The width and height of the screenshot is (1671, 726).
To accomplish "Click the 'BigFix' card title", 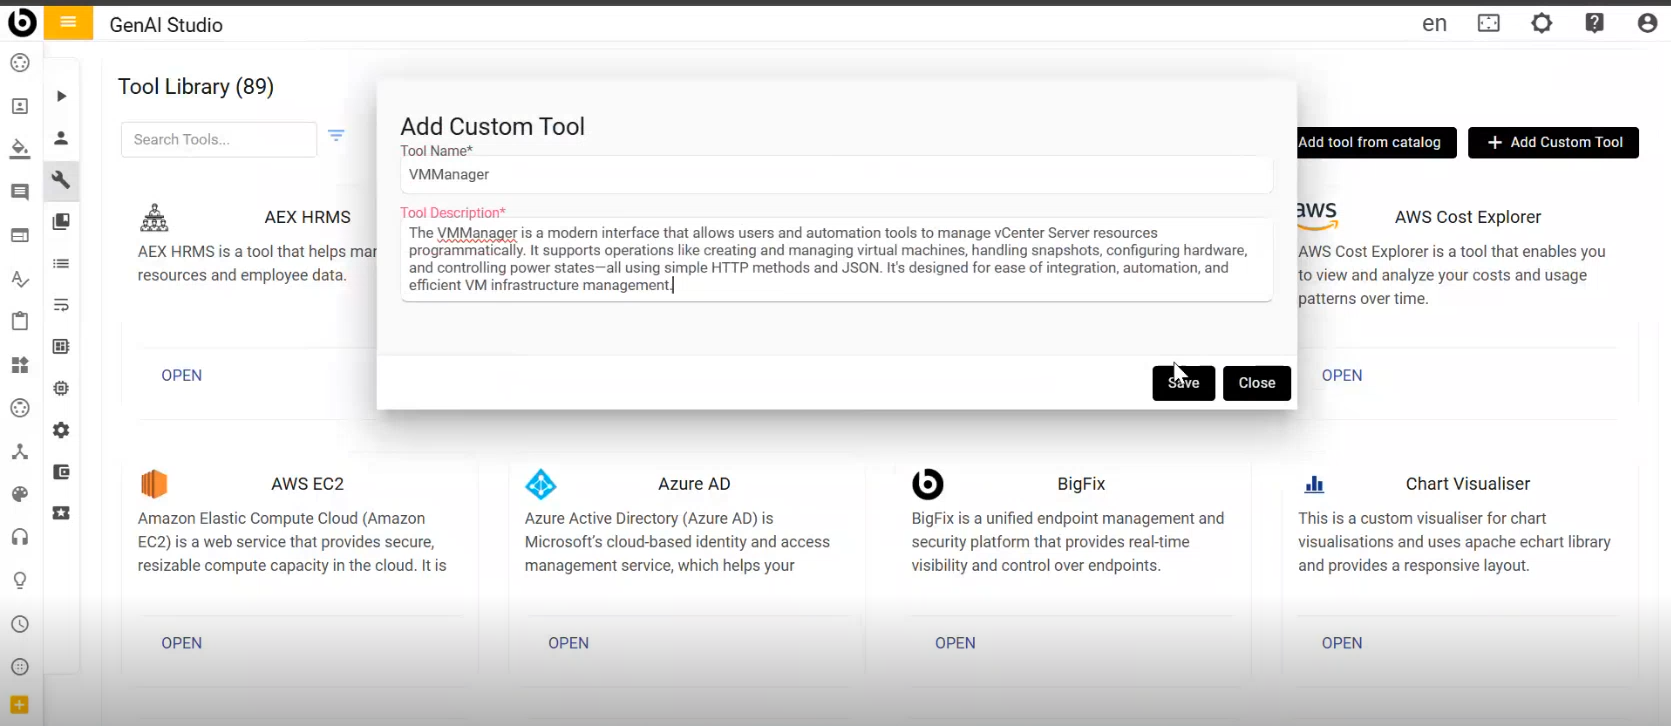I will pos(1081,484).
